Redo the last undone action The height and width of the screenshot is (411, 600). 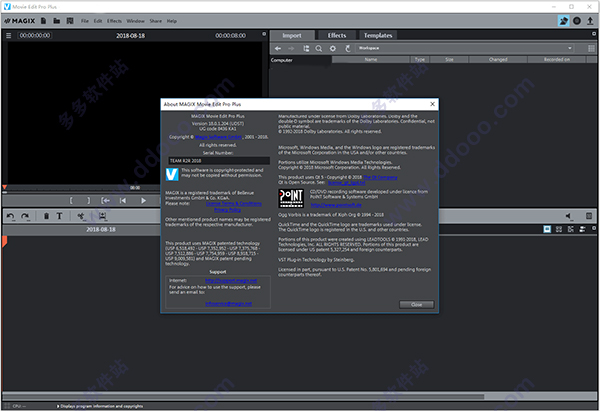click(25, 216)
